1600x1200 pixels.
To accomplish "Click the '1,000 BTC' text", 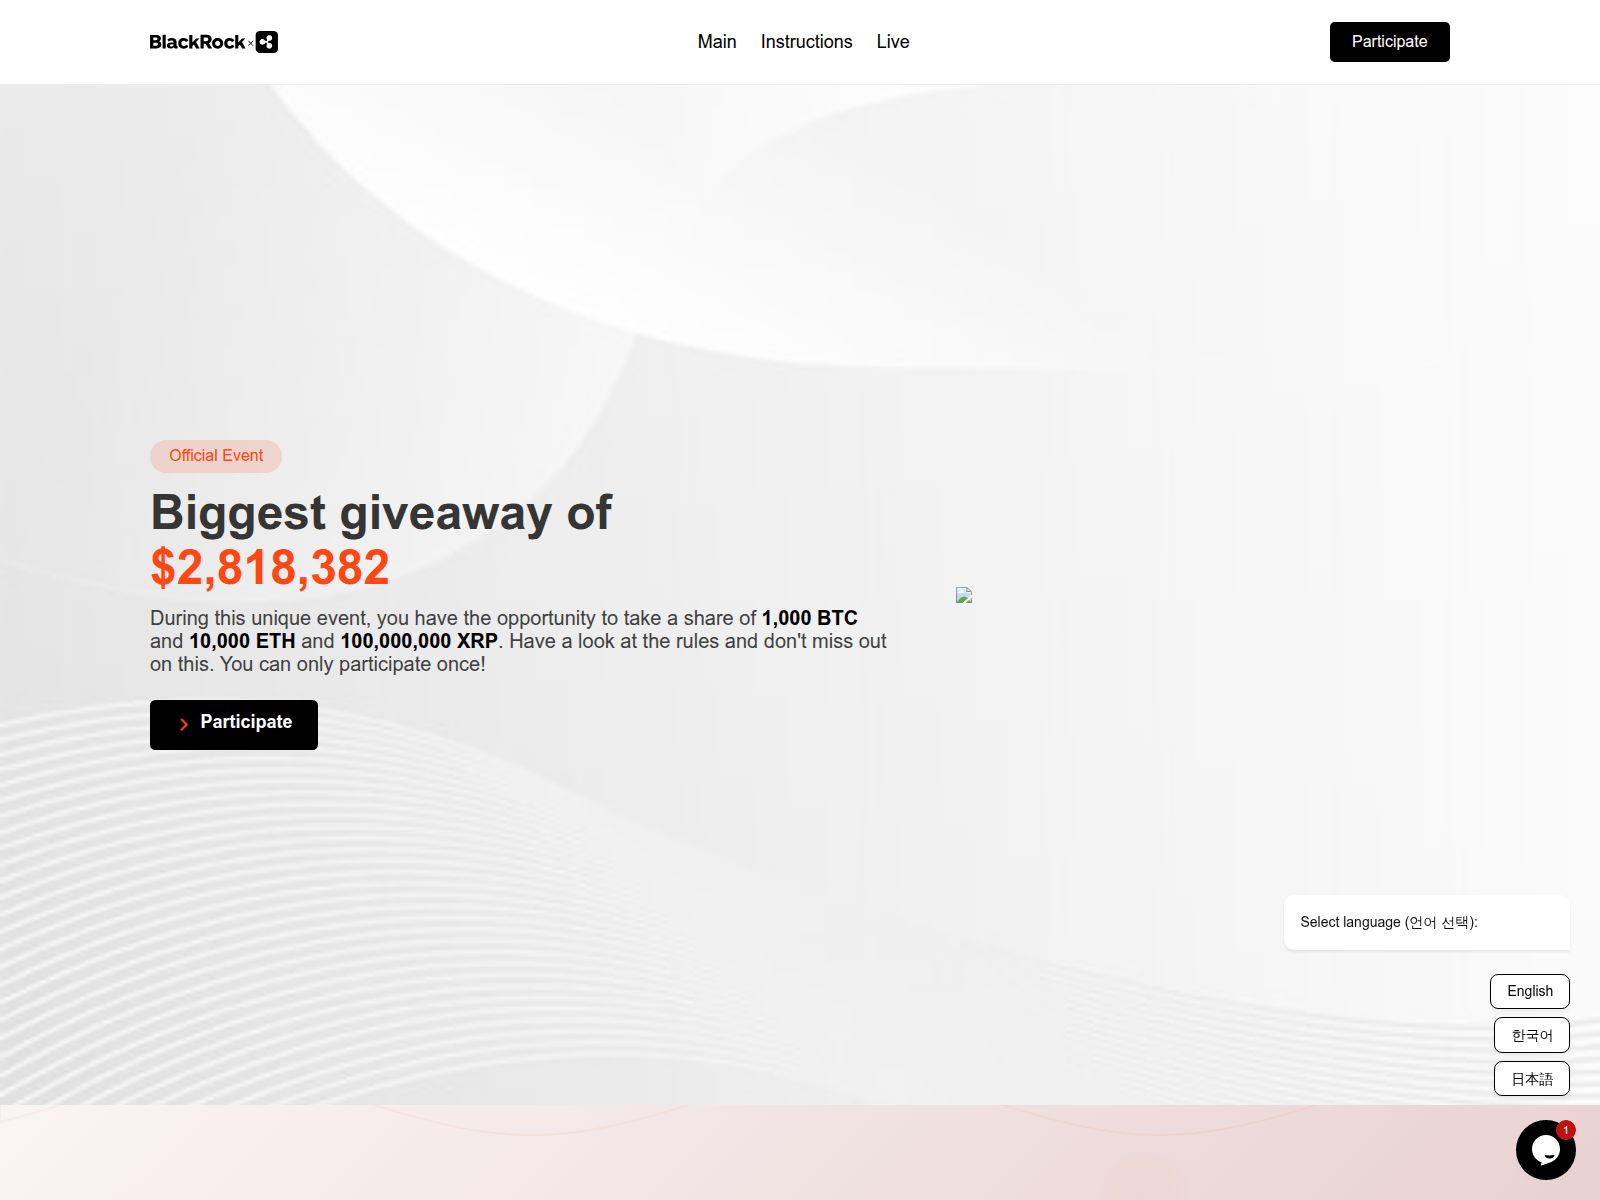I will tap(810, 618).
